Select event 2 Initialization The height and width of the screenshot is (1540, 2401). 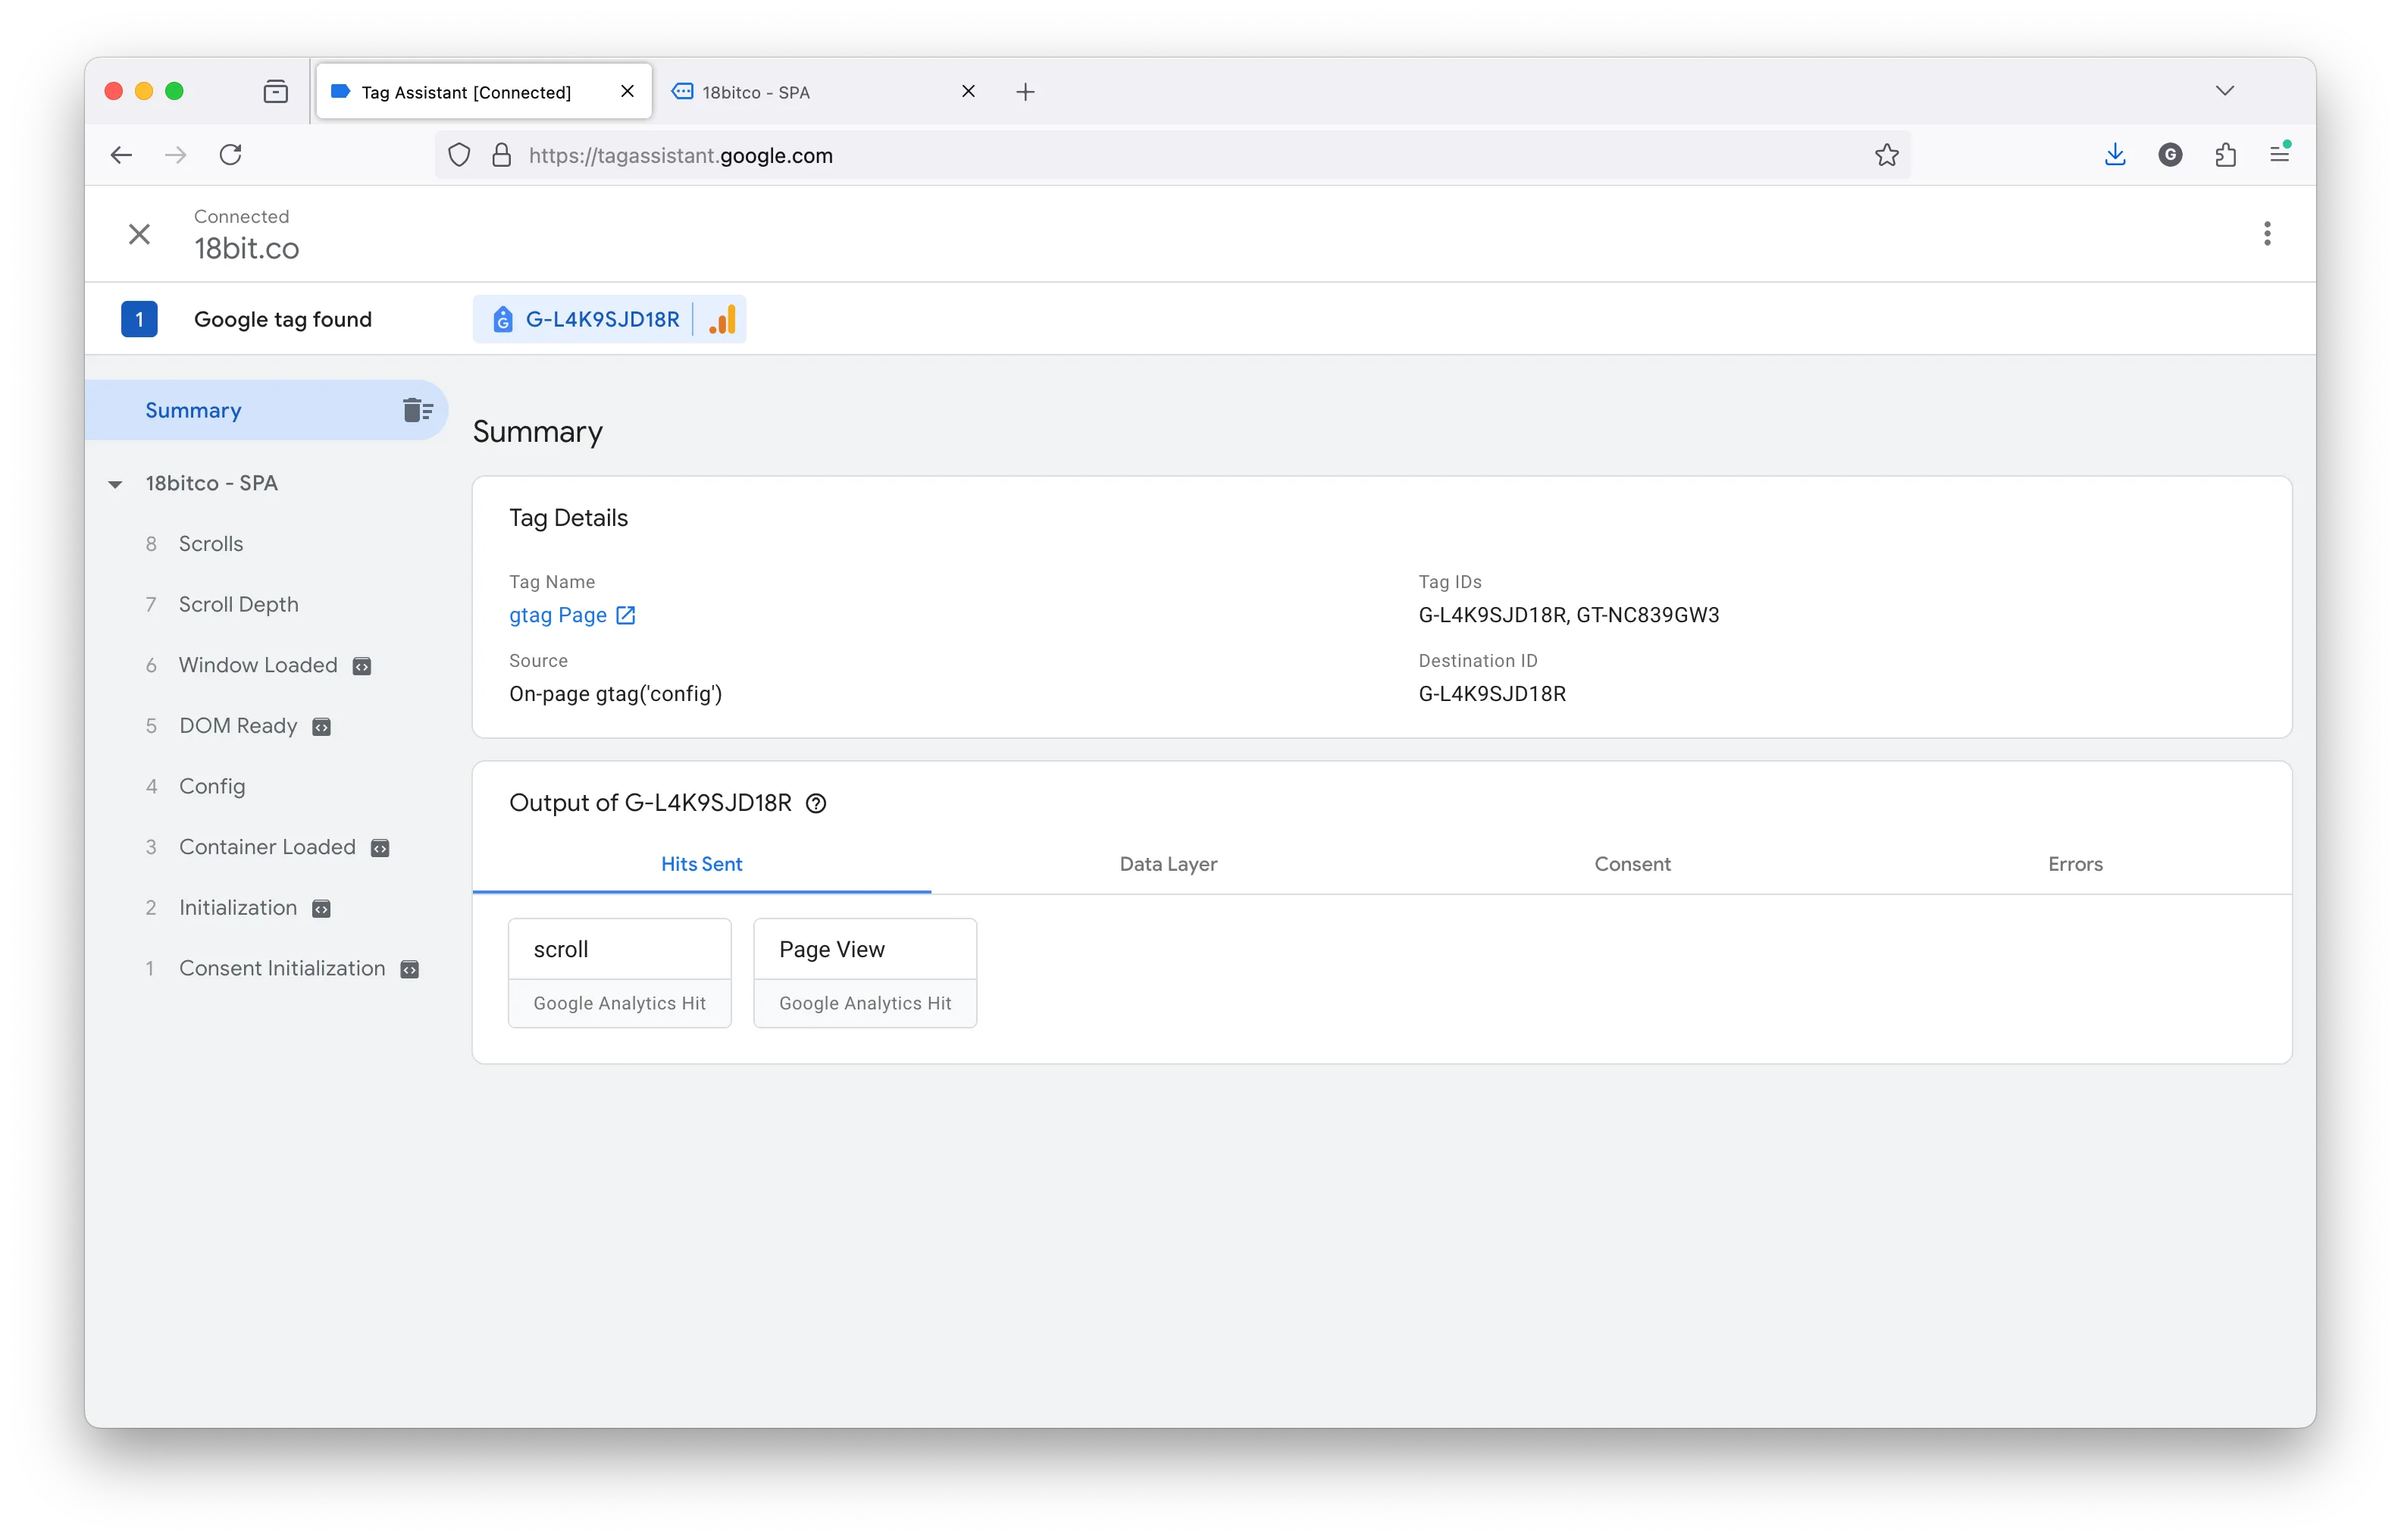pos(238,908)
